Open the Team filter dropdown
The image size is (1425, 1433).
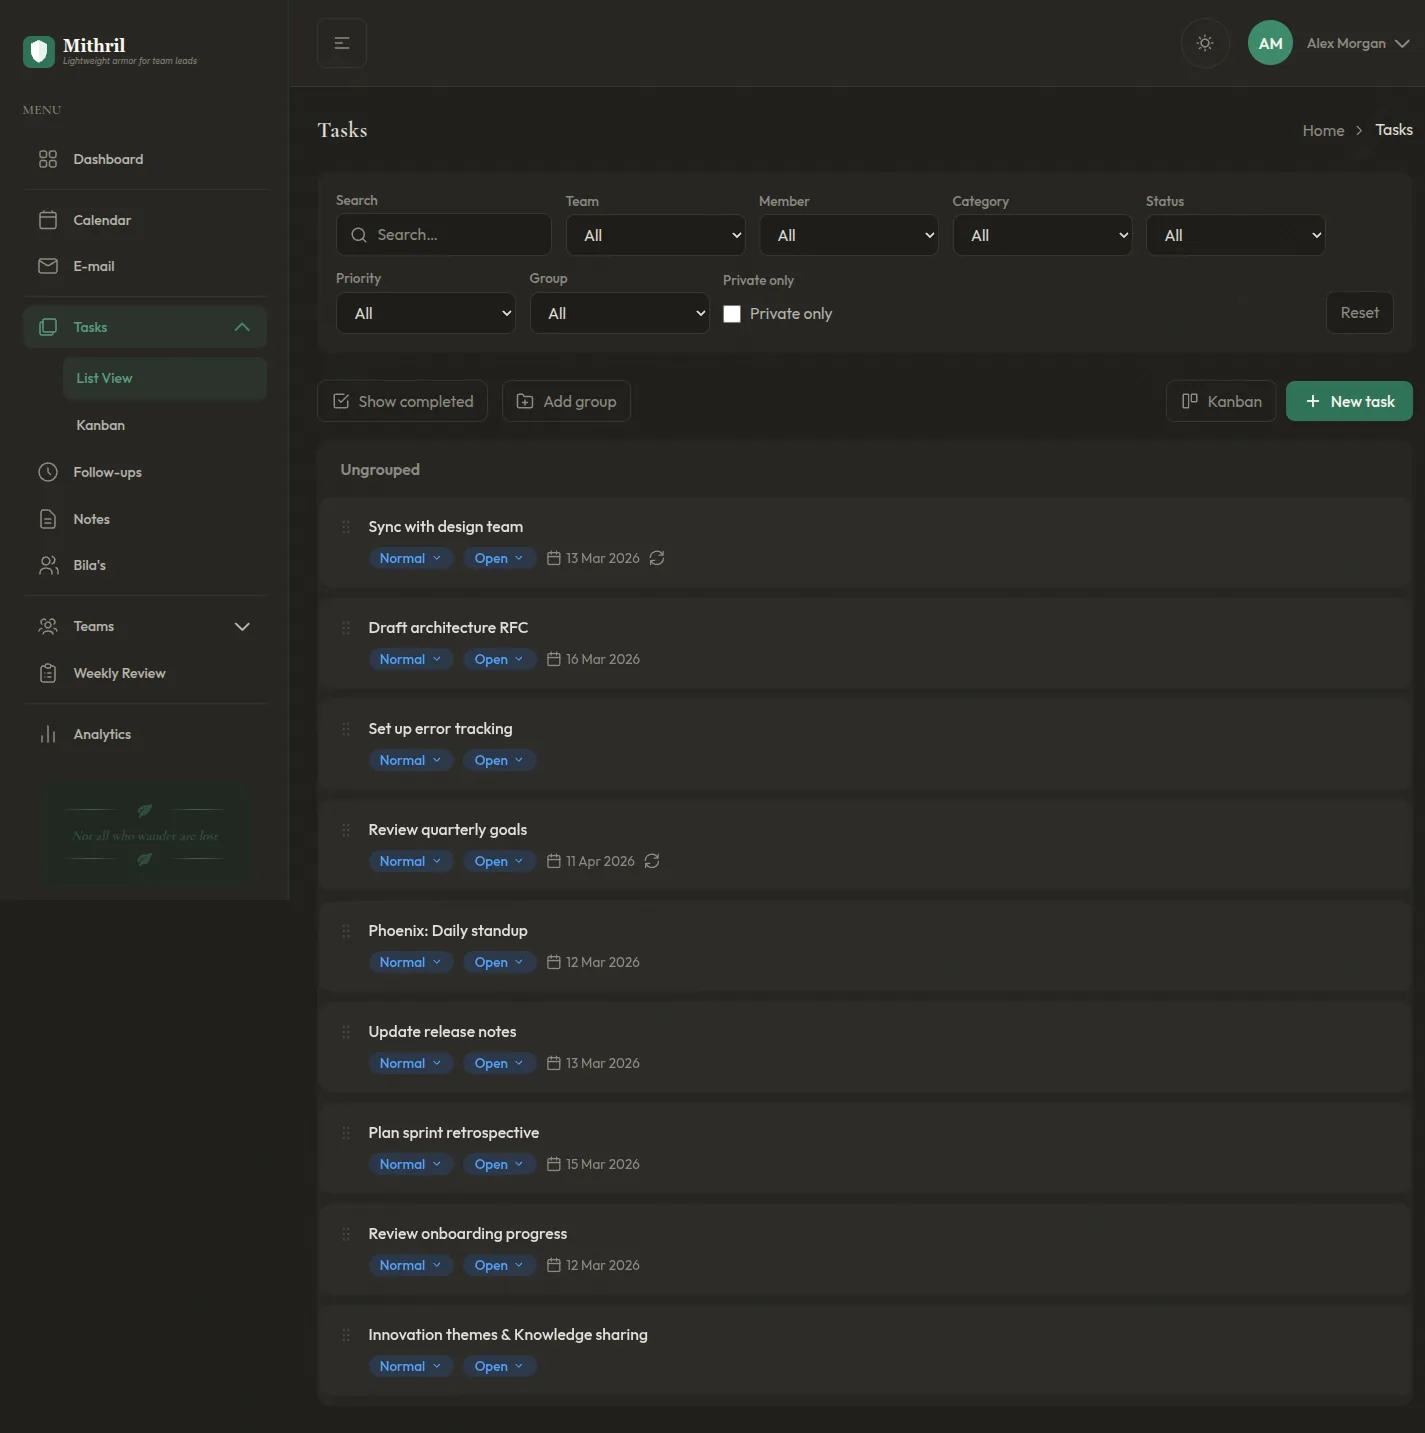pos(656,235)
